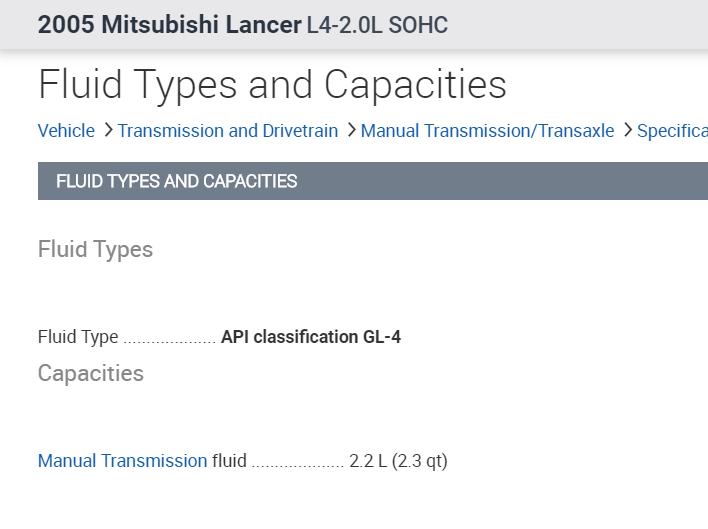708x529 pixels.
Task: Open the Manual Transmission link under Capacities
Action: point(122,461)
